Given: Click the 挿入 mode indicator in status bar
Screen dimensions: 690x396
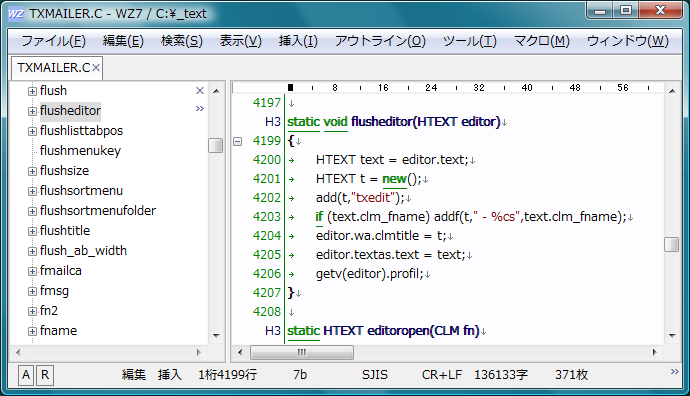Looking at the screenshot, I should (169, 375).
